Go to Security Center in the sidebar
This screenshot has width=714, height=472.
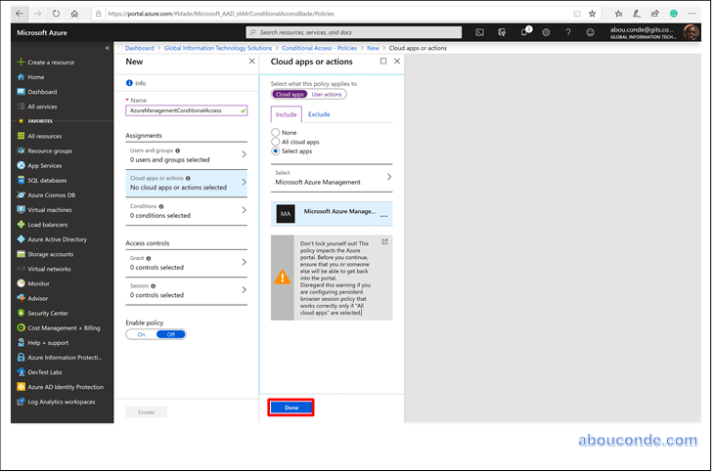pyautogui.click(x=47, y=313)
